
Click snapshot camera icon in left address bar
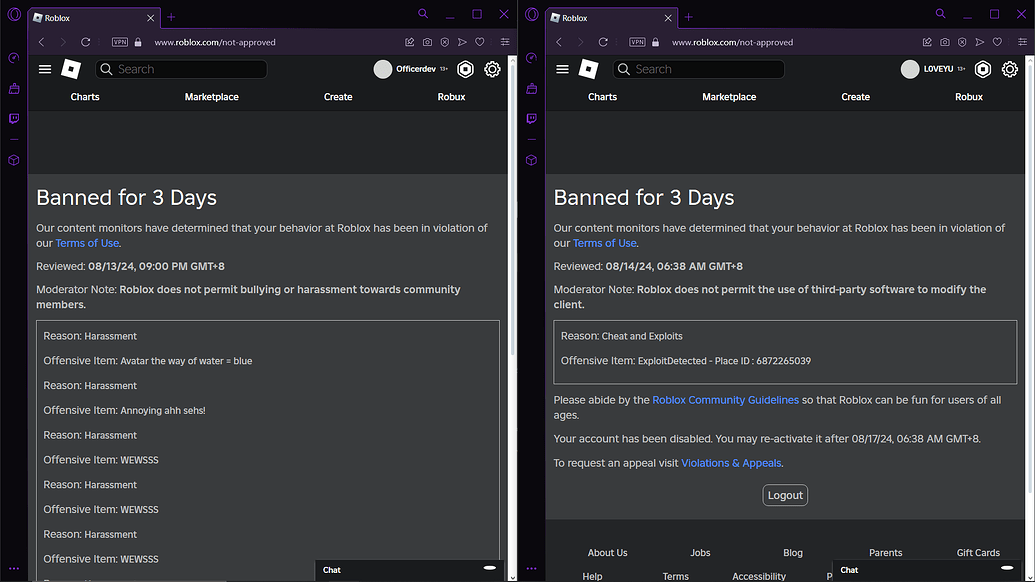tap(427, 42)
